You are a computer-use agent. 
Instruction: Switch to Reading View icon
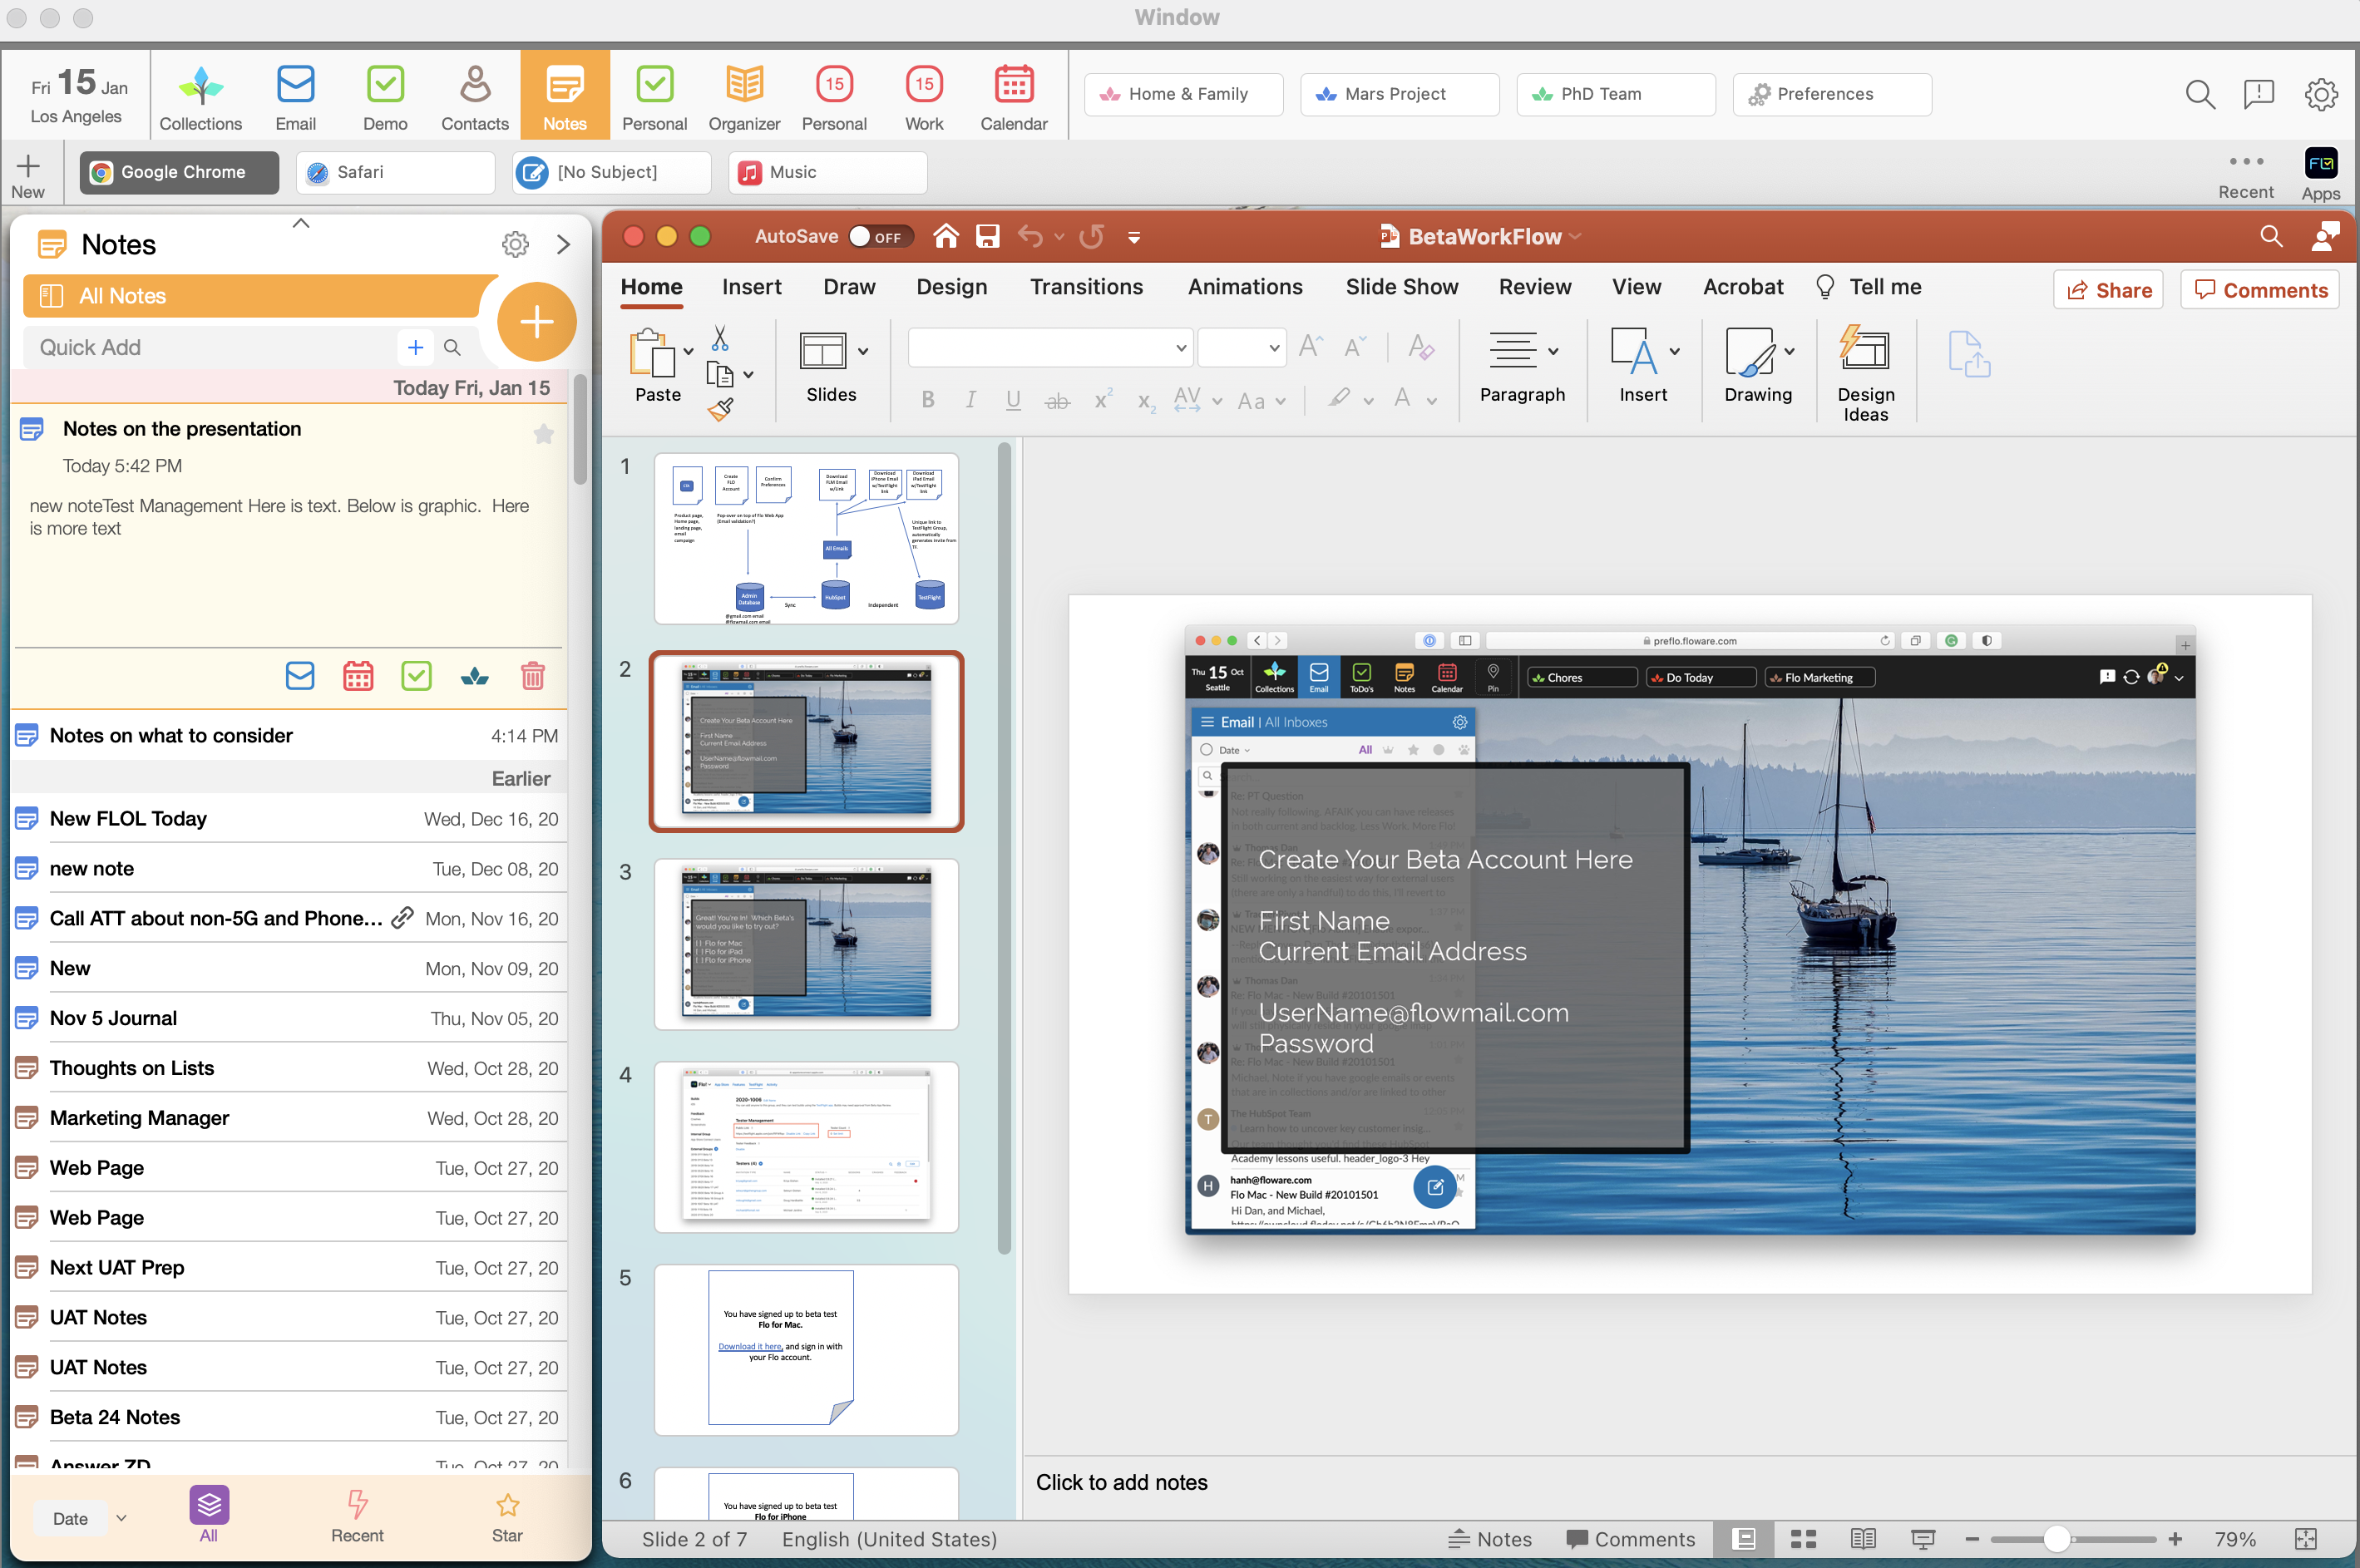1863,1539
